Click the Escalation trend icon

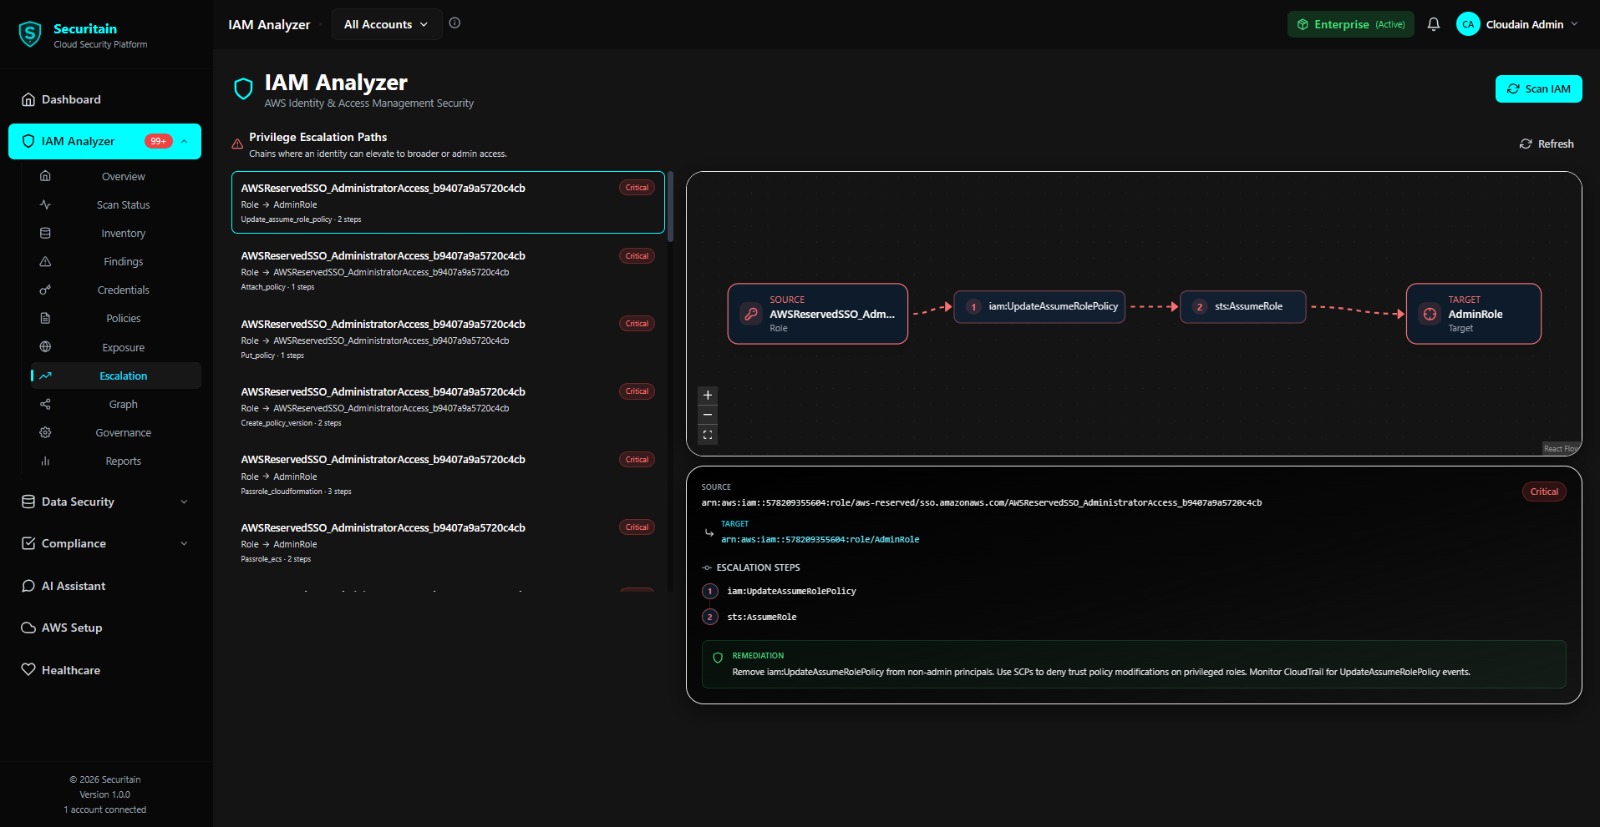(45, 376)
